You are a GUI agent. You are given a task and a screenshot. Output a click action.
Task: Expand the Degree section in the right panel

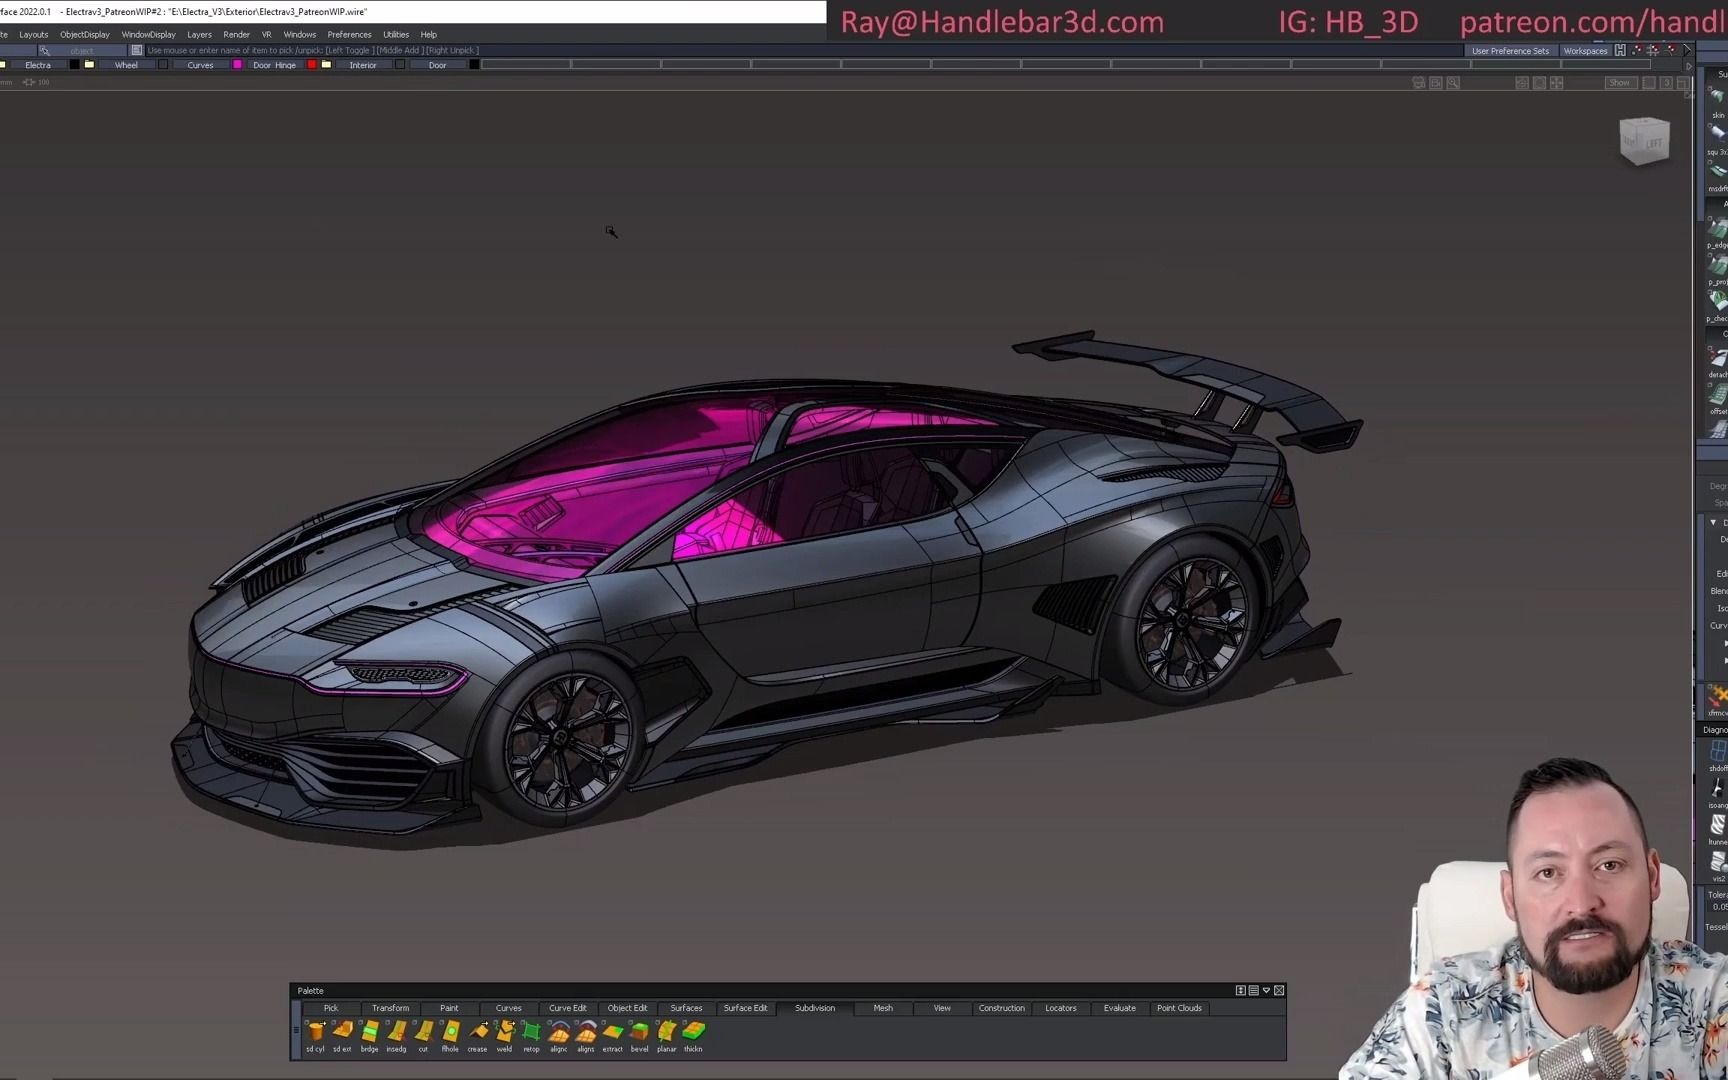(1717, 485)
